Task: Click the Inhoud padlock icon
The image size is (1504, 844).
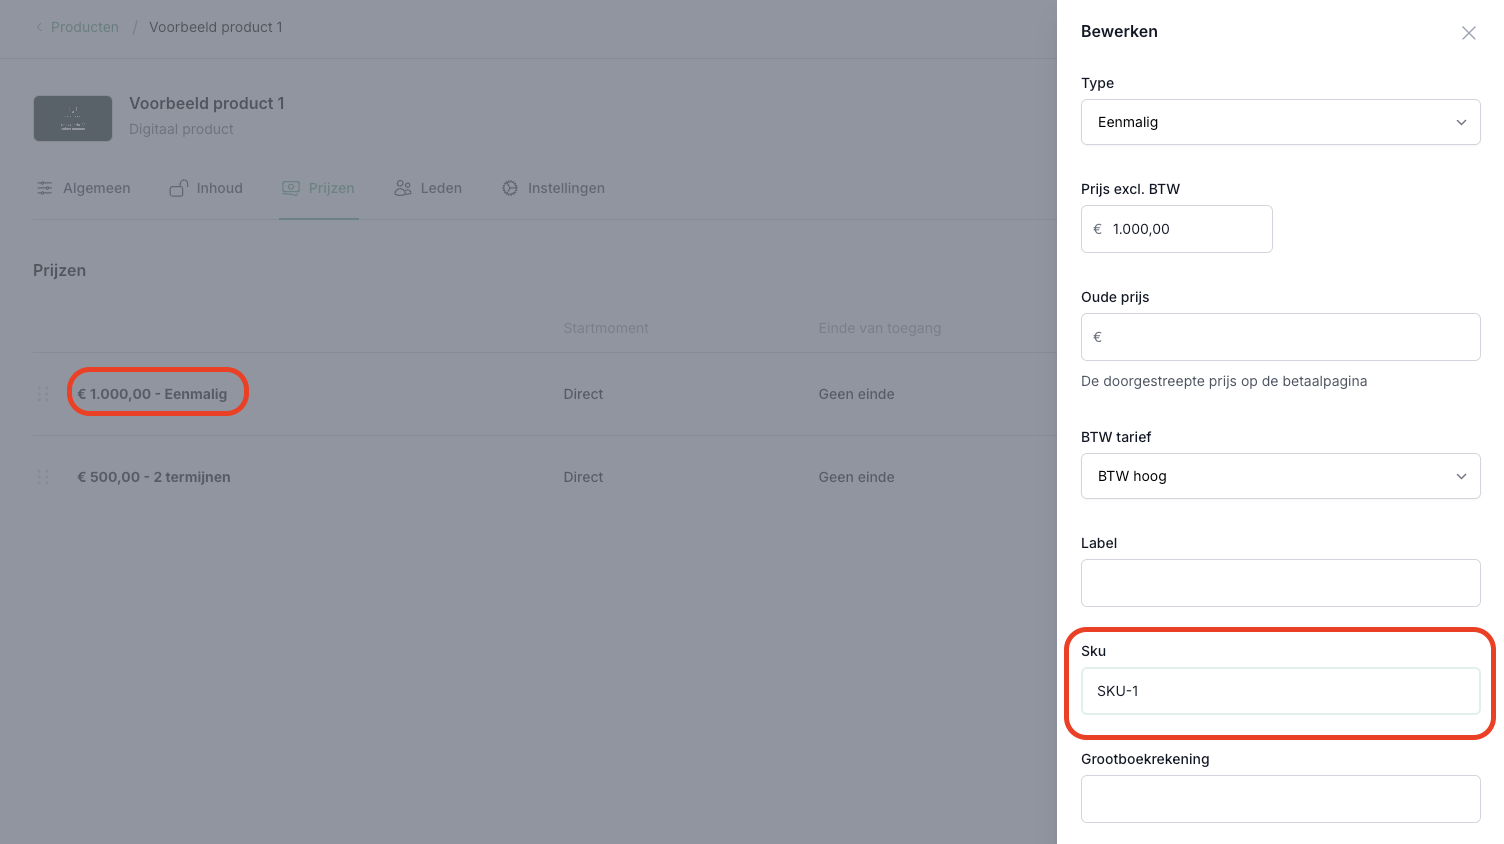Action: tap(178, 188)
